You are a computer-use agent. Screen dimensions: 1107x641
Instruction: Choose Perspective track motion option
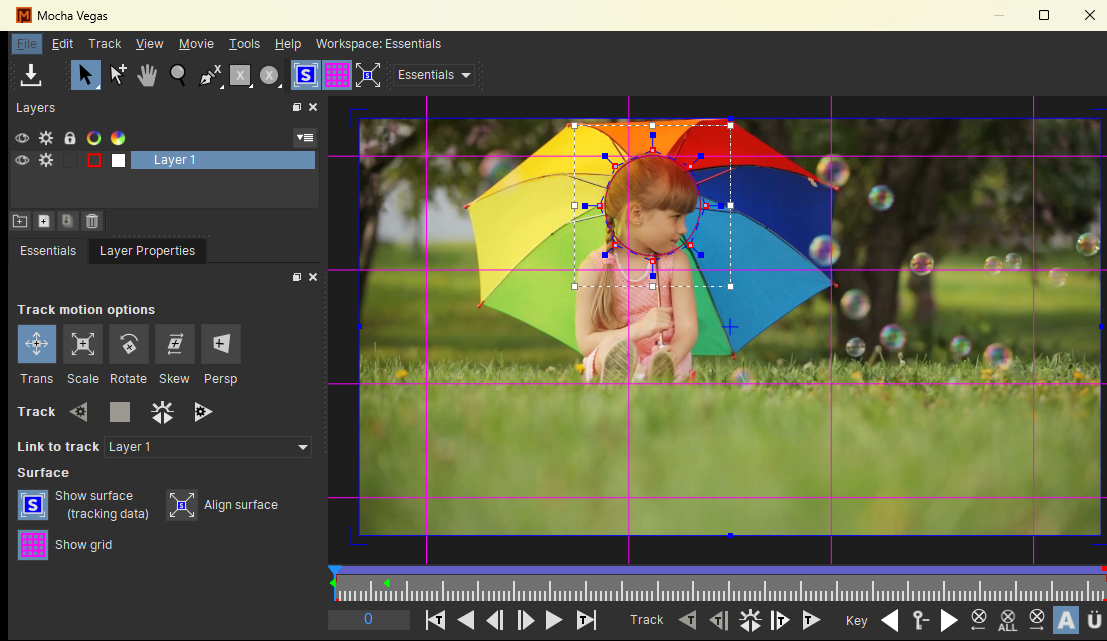(x=220, y=344)
